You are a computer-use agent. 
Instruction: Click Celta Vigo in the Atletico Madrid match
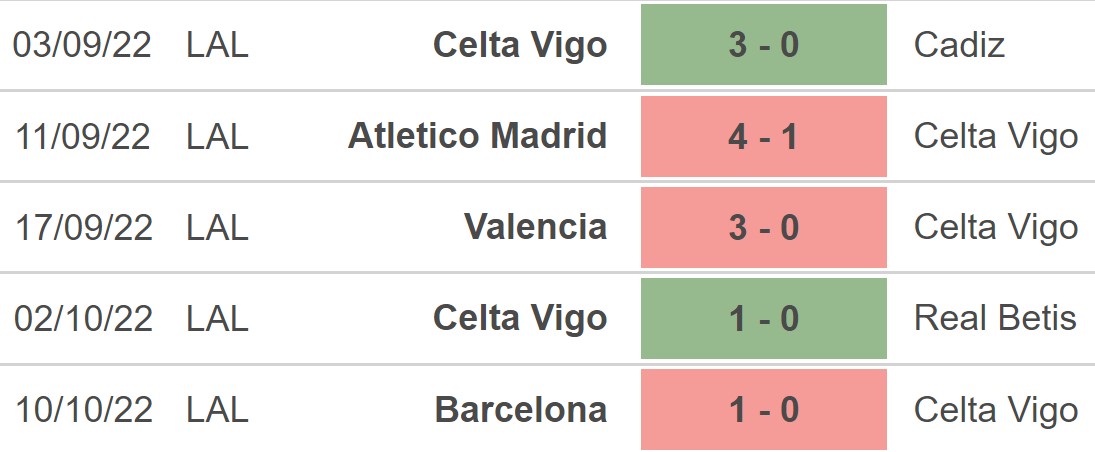click(996, 136)
